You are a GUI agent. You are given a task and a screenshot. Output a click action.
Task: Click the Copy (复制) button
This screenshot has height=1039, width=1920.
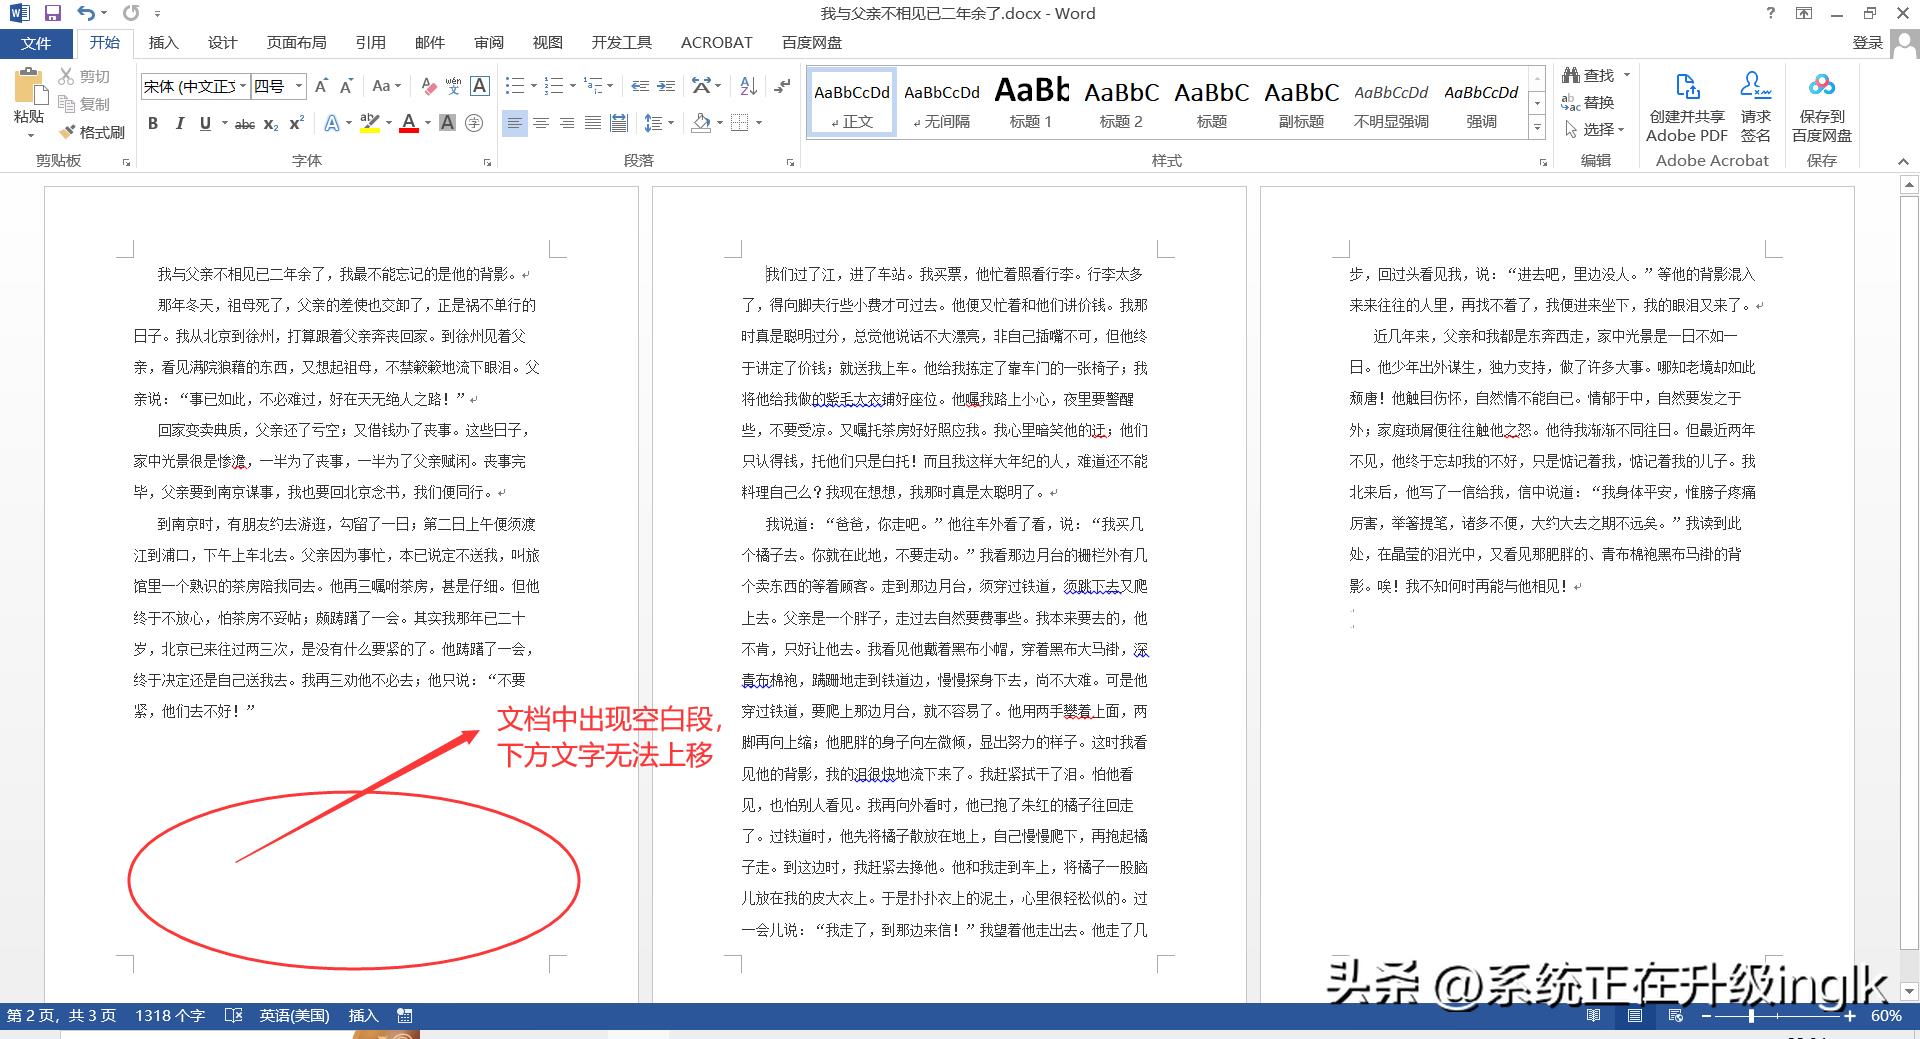[x=84, y=104]
